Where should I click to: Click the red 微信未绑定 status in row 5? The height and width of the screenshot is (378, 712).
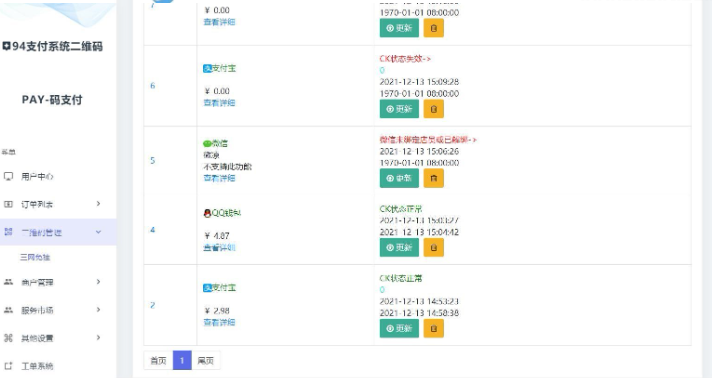point(428,139)
